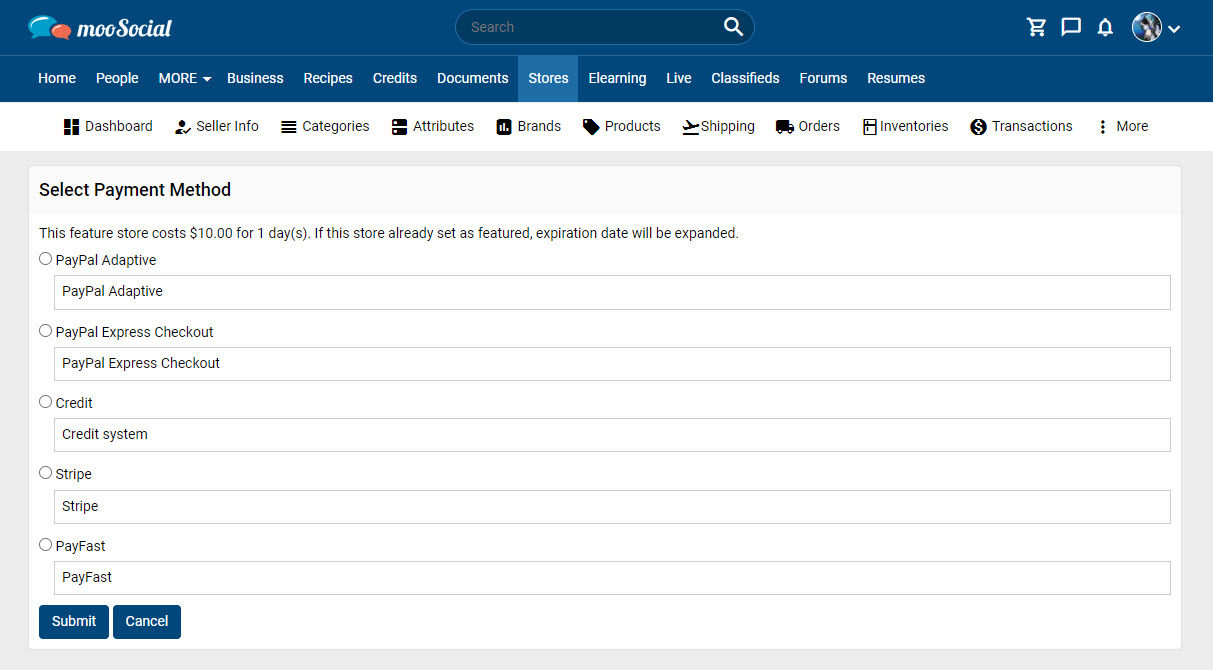The height and width of the screenshot is (670, 1213).
Task: Click the feature store cost notice text
Action: coord(389,233)
